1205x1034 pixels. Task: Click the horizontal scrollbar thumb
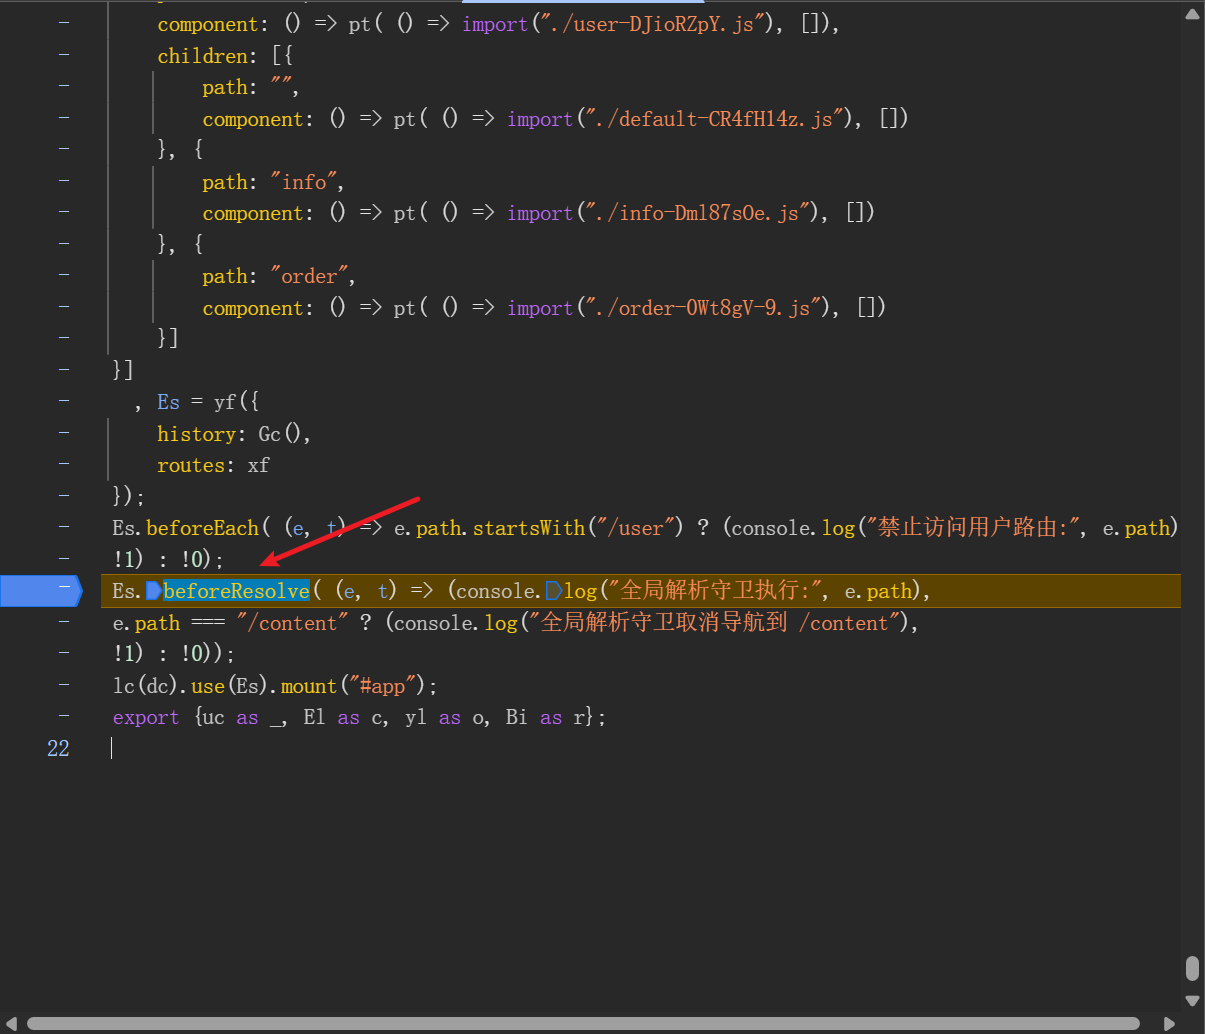(582, 1023)
